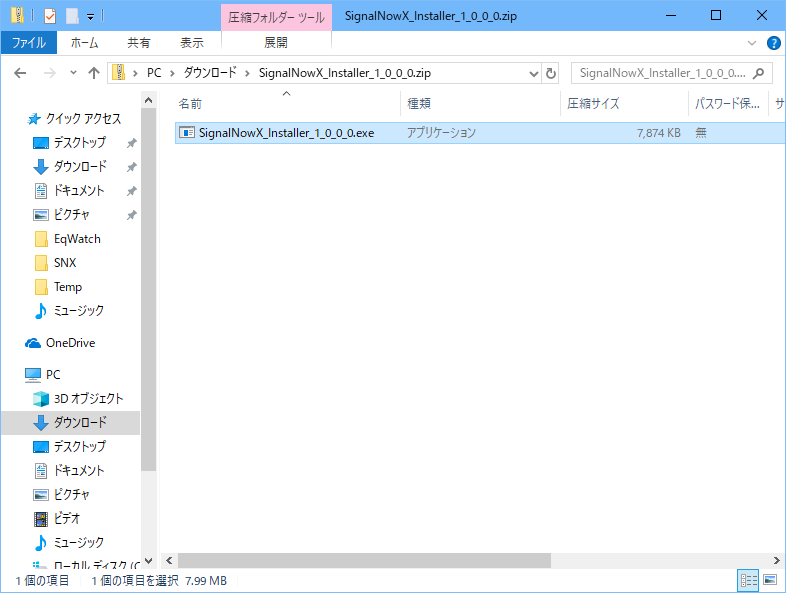Open 3D オブジェクト in the sidebar
786x593 pixels.
(x=88, y=399)
